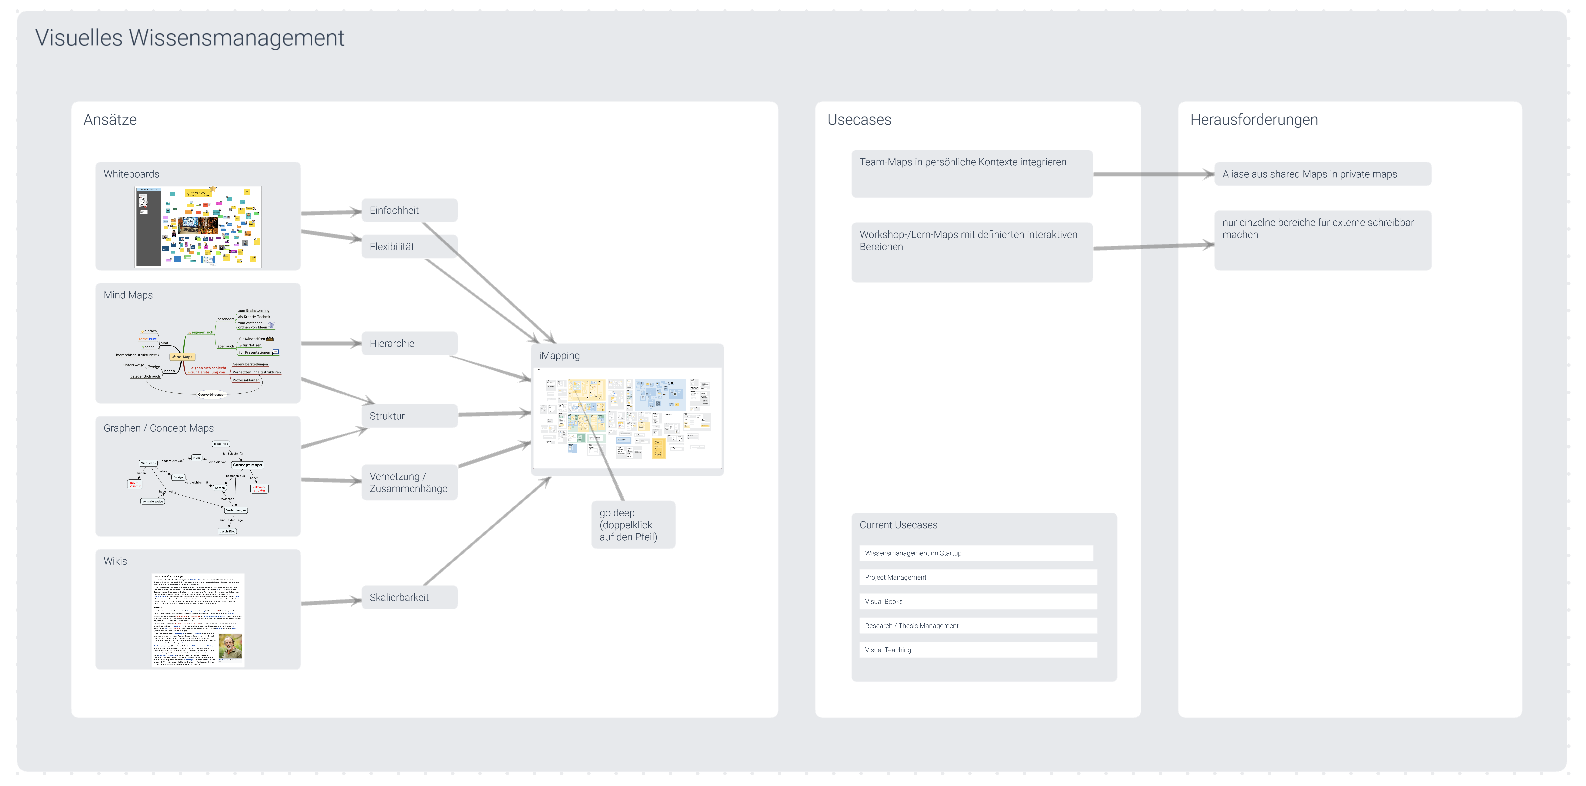Select the Current Usecases card heading

pos(898,525)
